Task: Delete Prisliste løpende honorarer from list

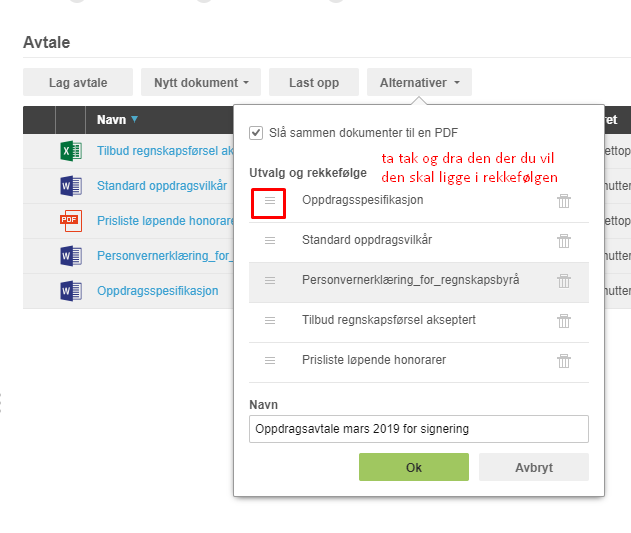Action: (564, 361)
